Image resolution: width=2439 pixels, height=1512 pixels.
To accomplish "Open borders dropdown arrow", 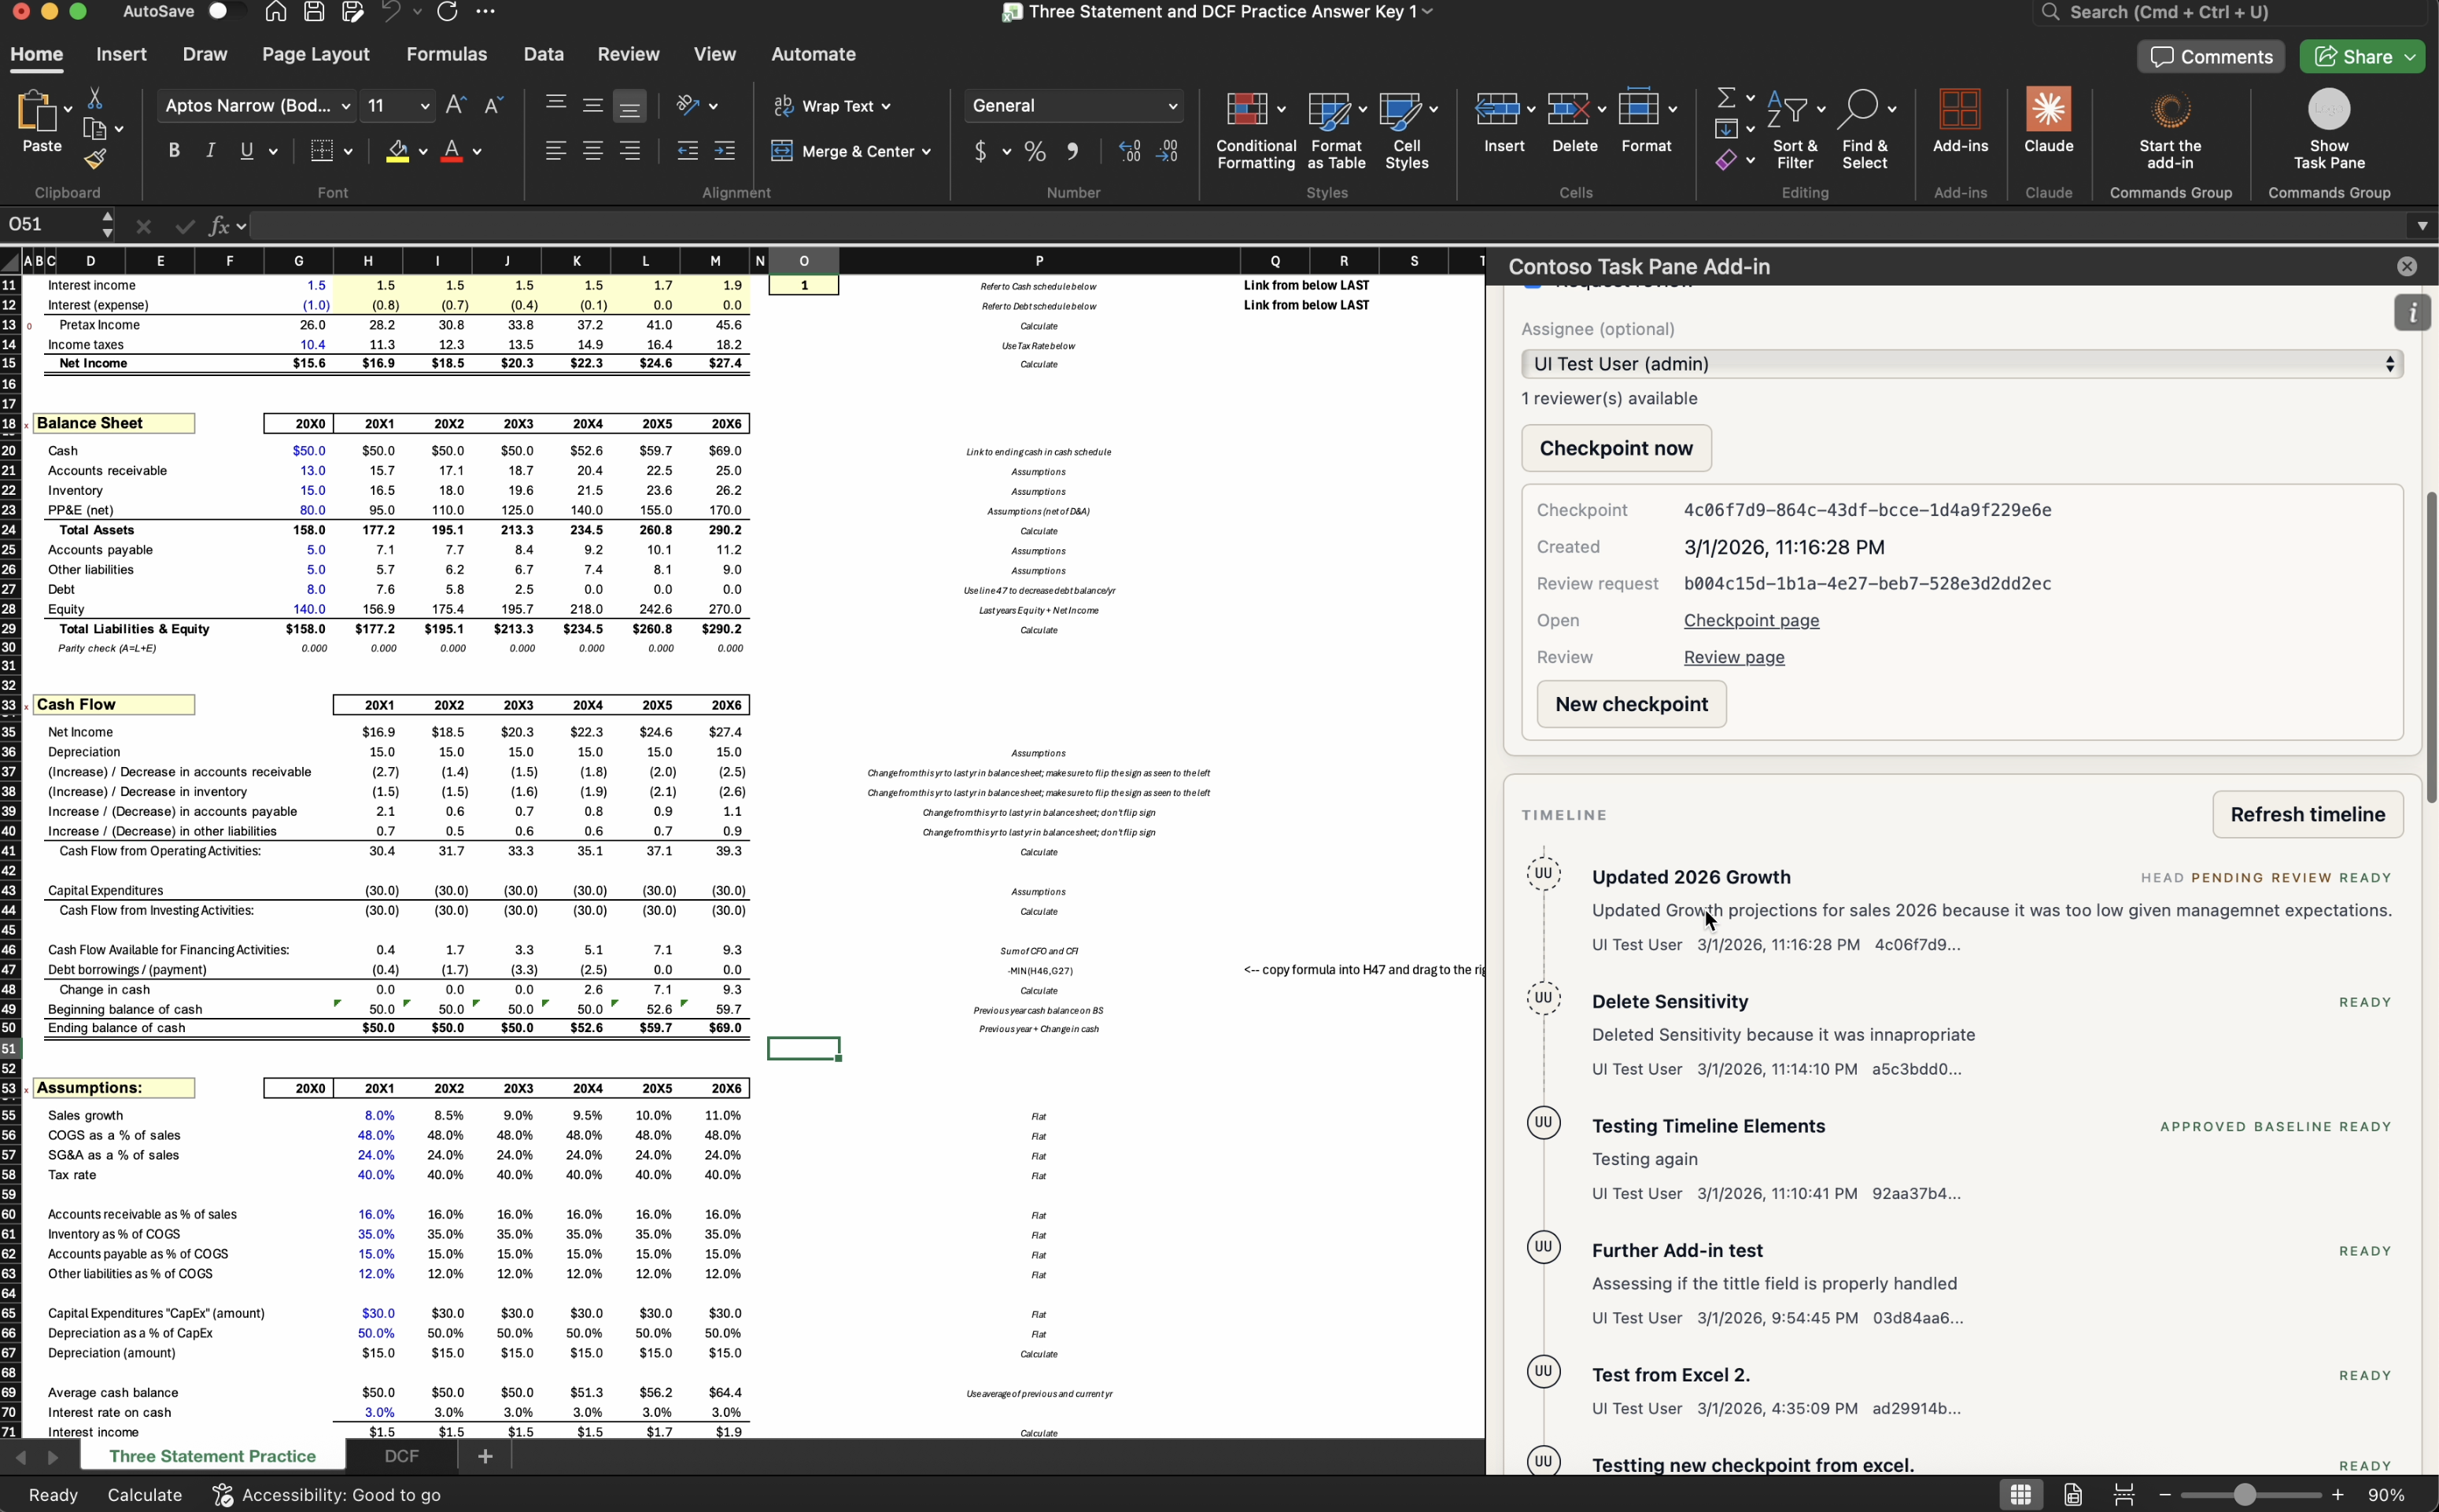I will pos(348,152).
